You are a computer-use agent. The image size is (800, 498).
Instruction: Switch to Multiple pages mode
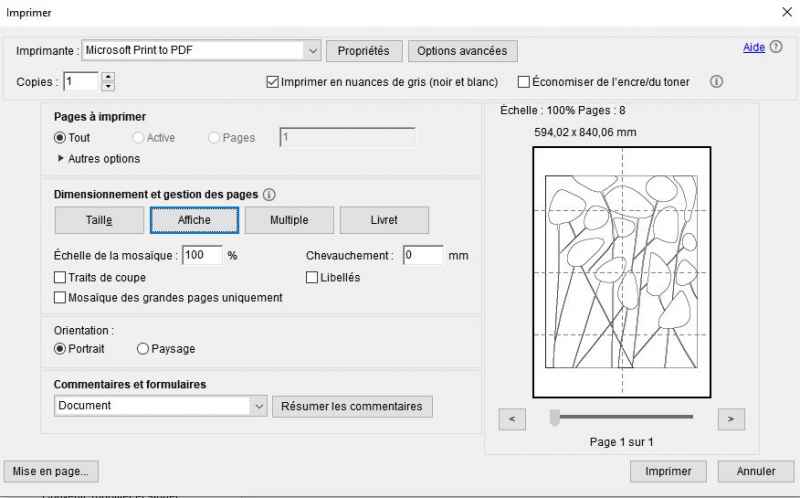[x=289, y=220]
